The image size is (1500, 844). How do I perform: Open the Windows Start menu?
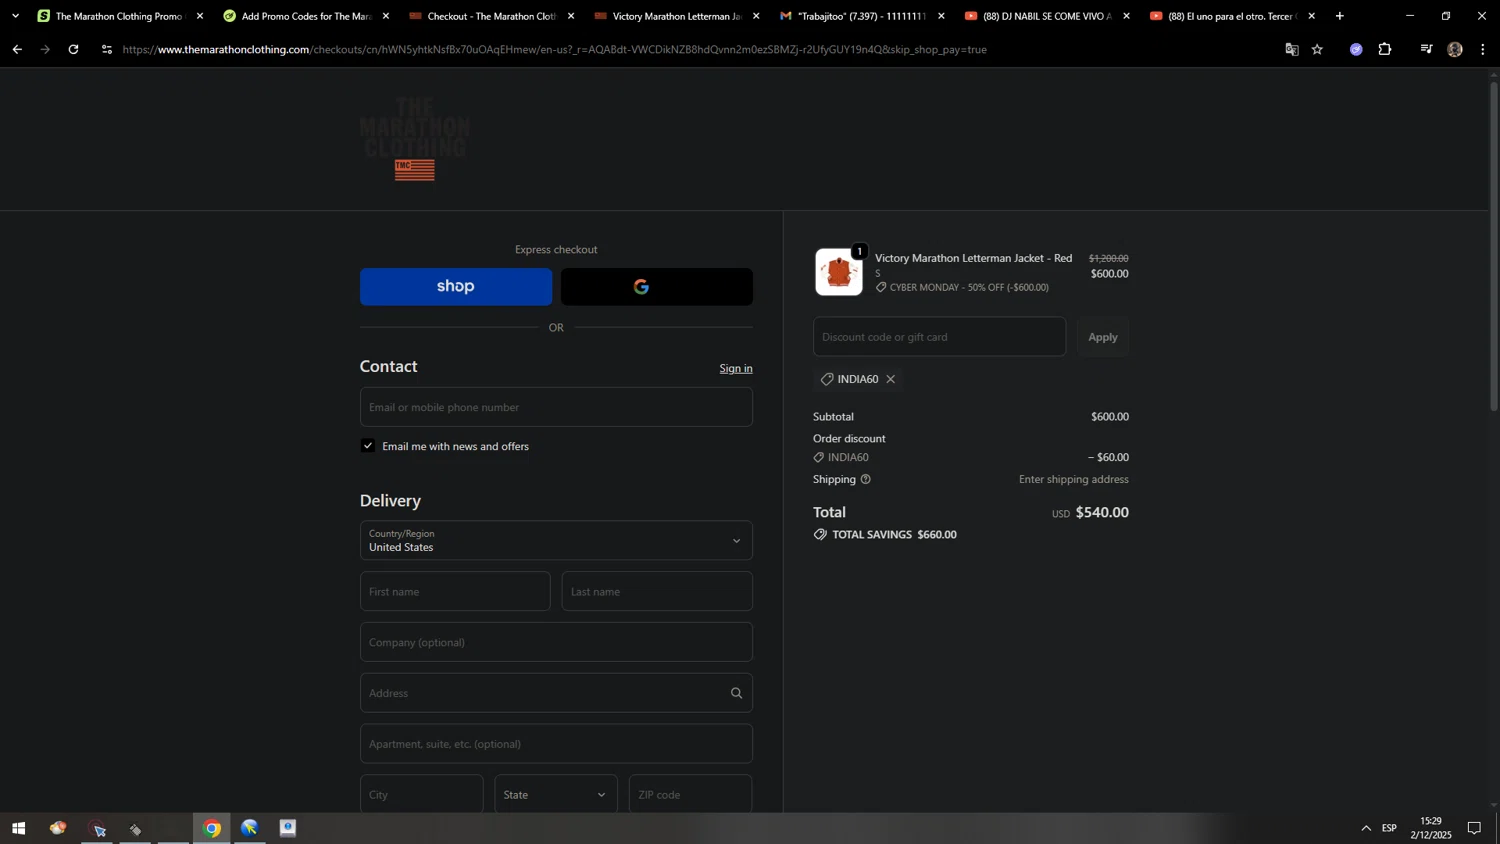[x=18, y=828]
